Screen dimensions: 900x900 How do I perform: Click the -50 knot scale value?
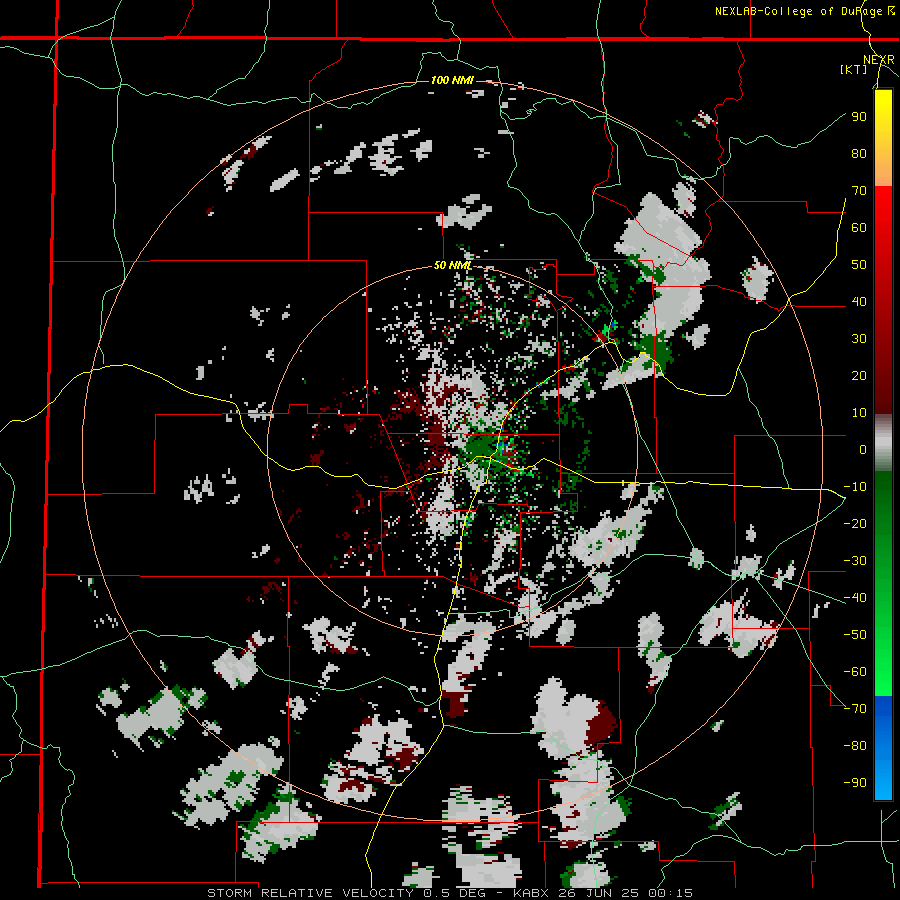(x=855, y=635)
